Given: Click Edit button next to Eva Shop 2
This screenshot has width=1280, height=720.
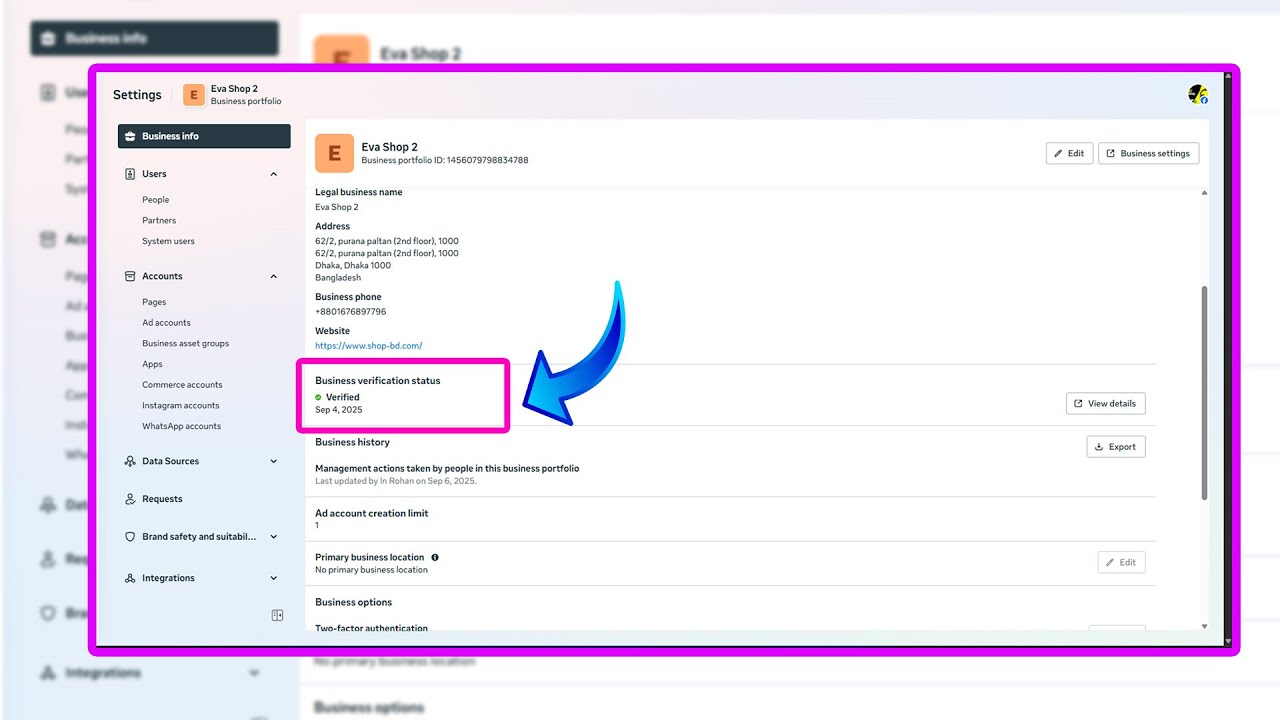Looking at the screenshot, I should click(1069, 153).
